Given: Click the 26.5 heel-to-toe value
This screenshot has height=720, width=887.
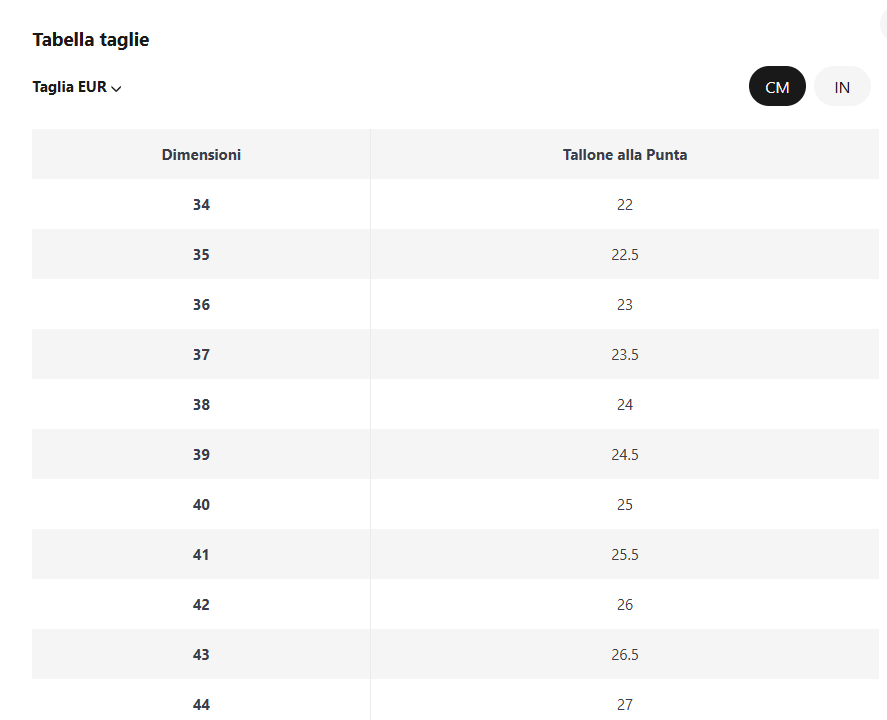Looking at the screenshot, I should (x=625, y=654).
